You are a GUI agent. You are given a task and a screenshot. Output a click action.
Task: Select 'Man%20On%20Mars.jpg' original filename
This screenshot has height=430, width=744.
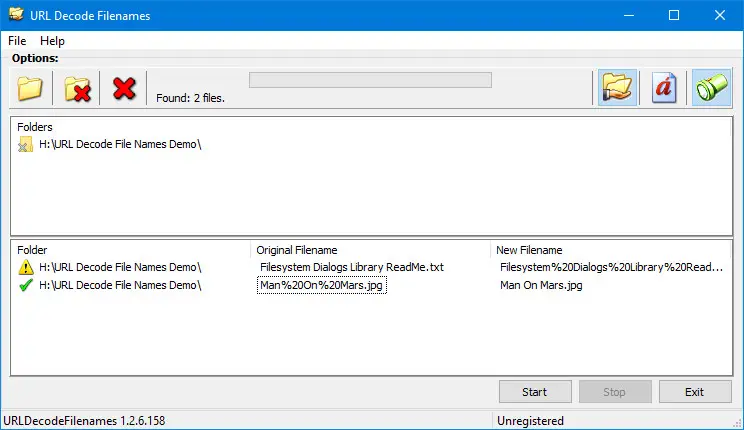point(322,285)
